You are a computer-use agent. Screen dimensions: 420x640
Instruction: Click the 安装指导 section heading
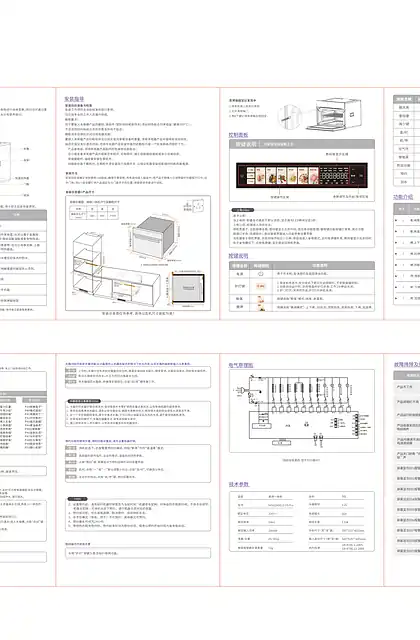(74, 99)
